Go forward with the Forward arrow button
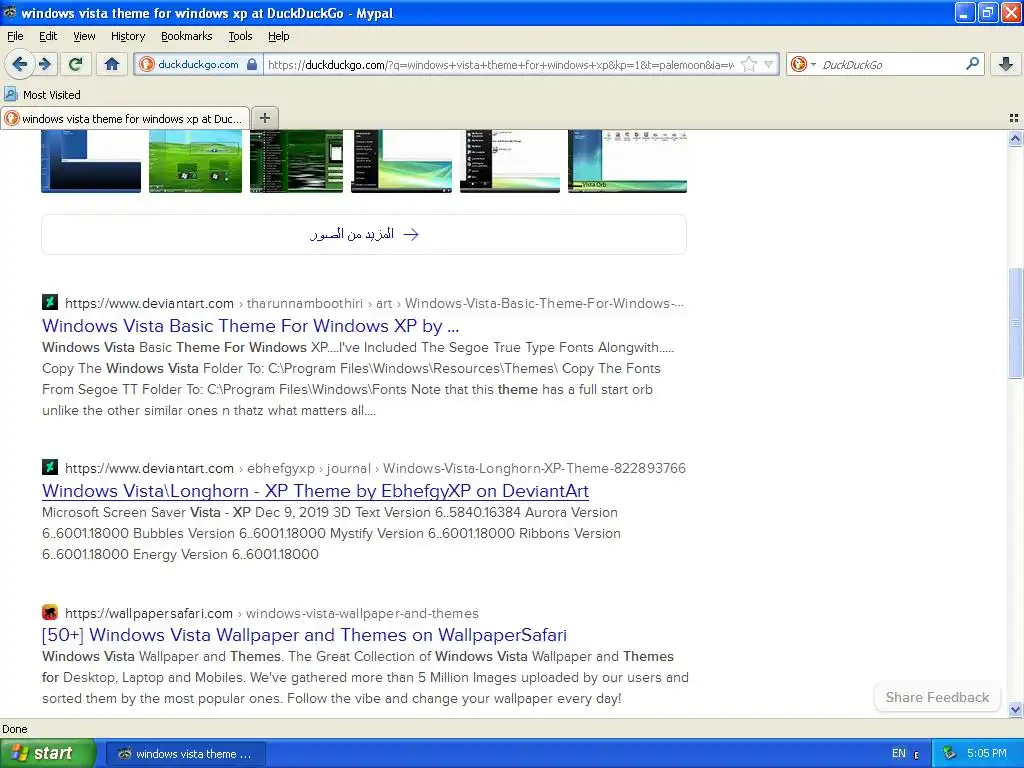 [44, 64]
